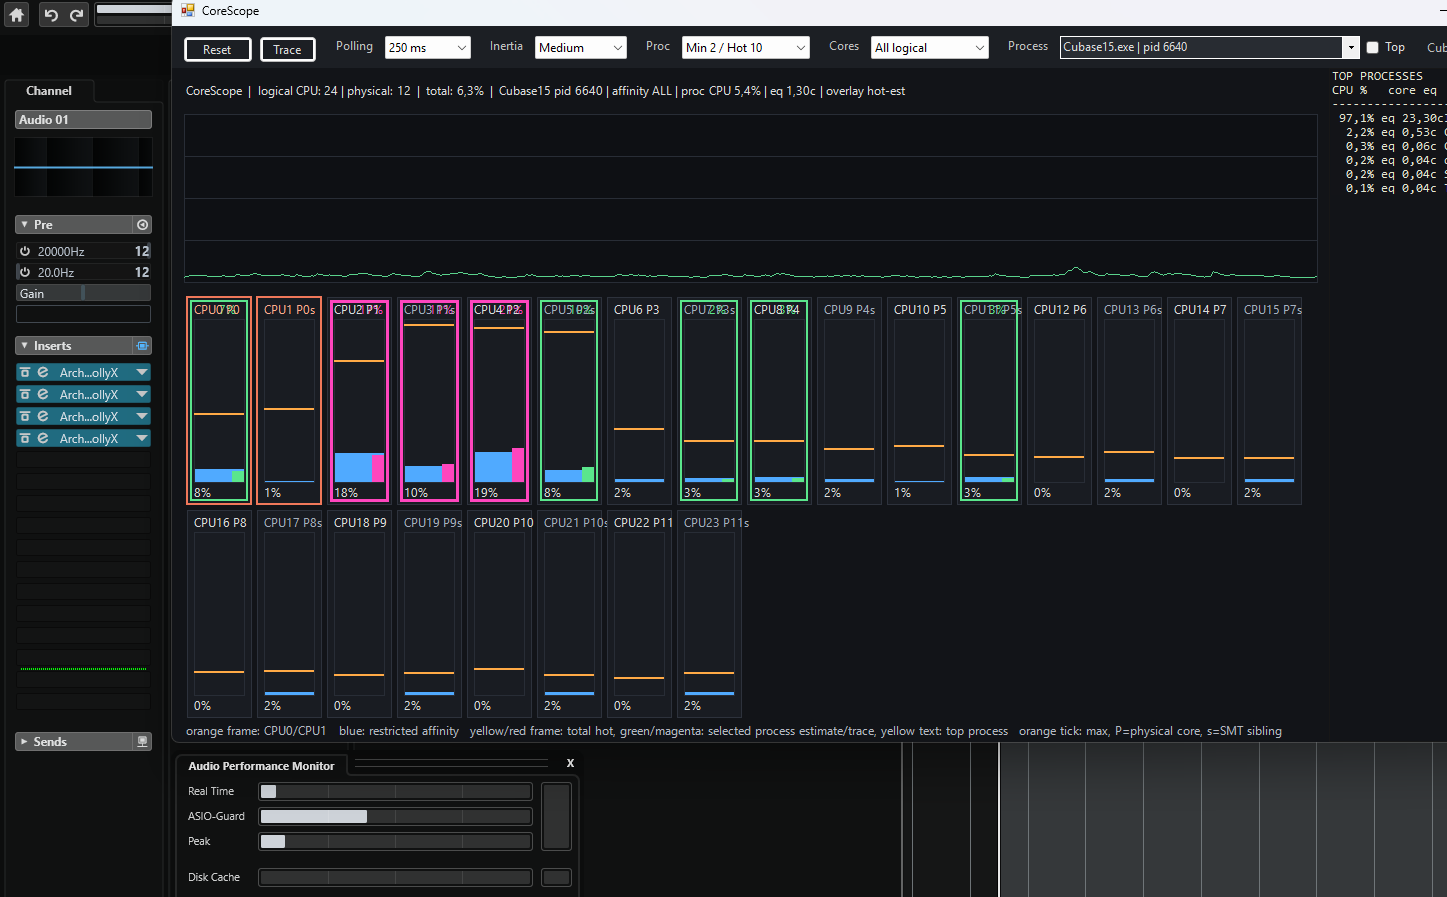Open plugin menu arrow of insert slot 2
This screenshot has height=897, width=1447.
[x=142, y=394]
